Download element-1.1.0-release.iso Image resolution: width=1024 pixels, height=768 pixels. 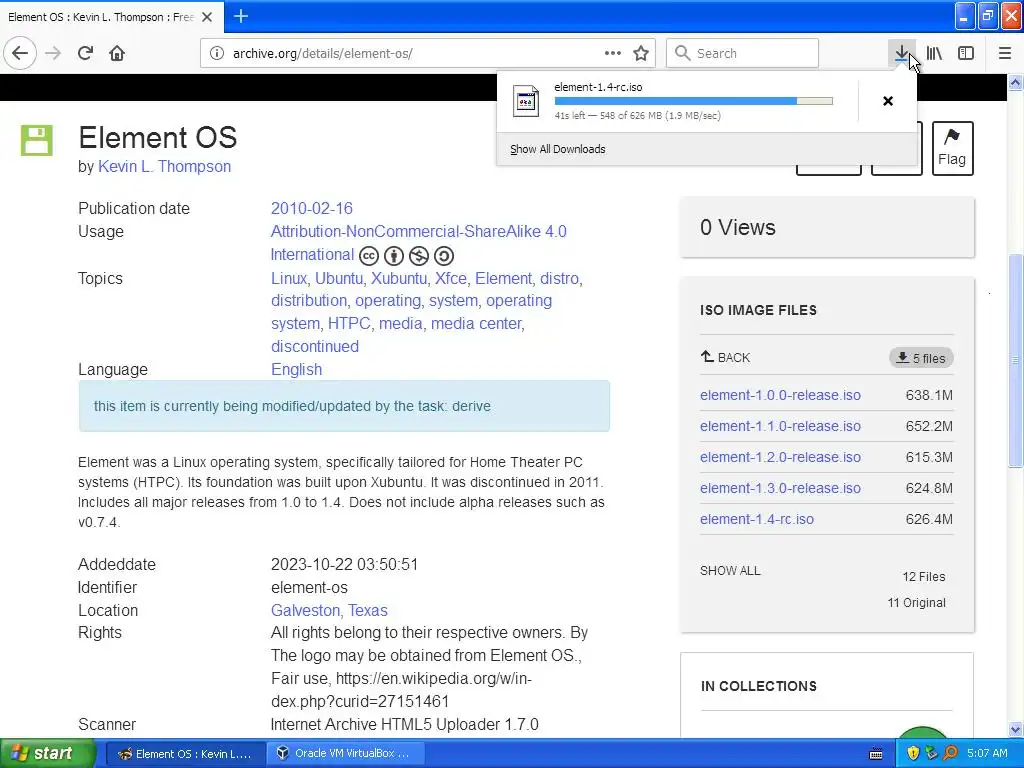click(x=780, y=426)
